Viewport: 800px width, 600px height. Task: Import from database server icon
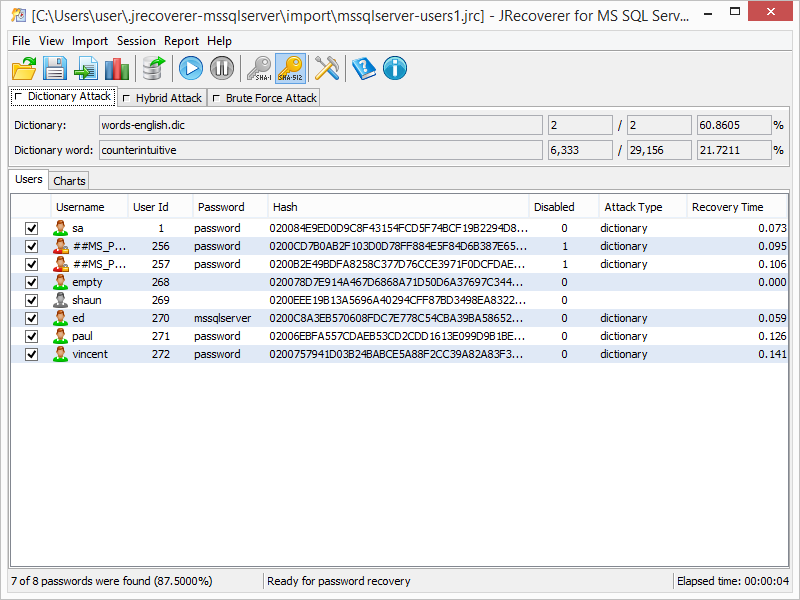(x=154, y=68)
